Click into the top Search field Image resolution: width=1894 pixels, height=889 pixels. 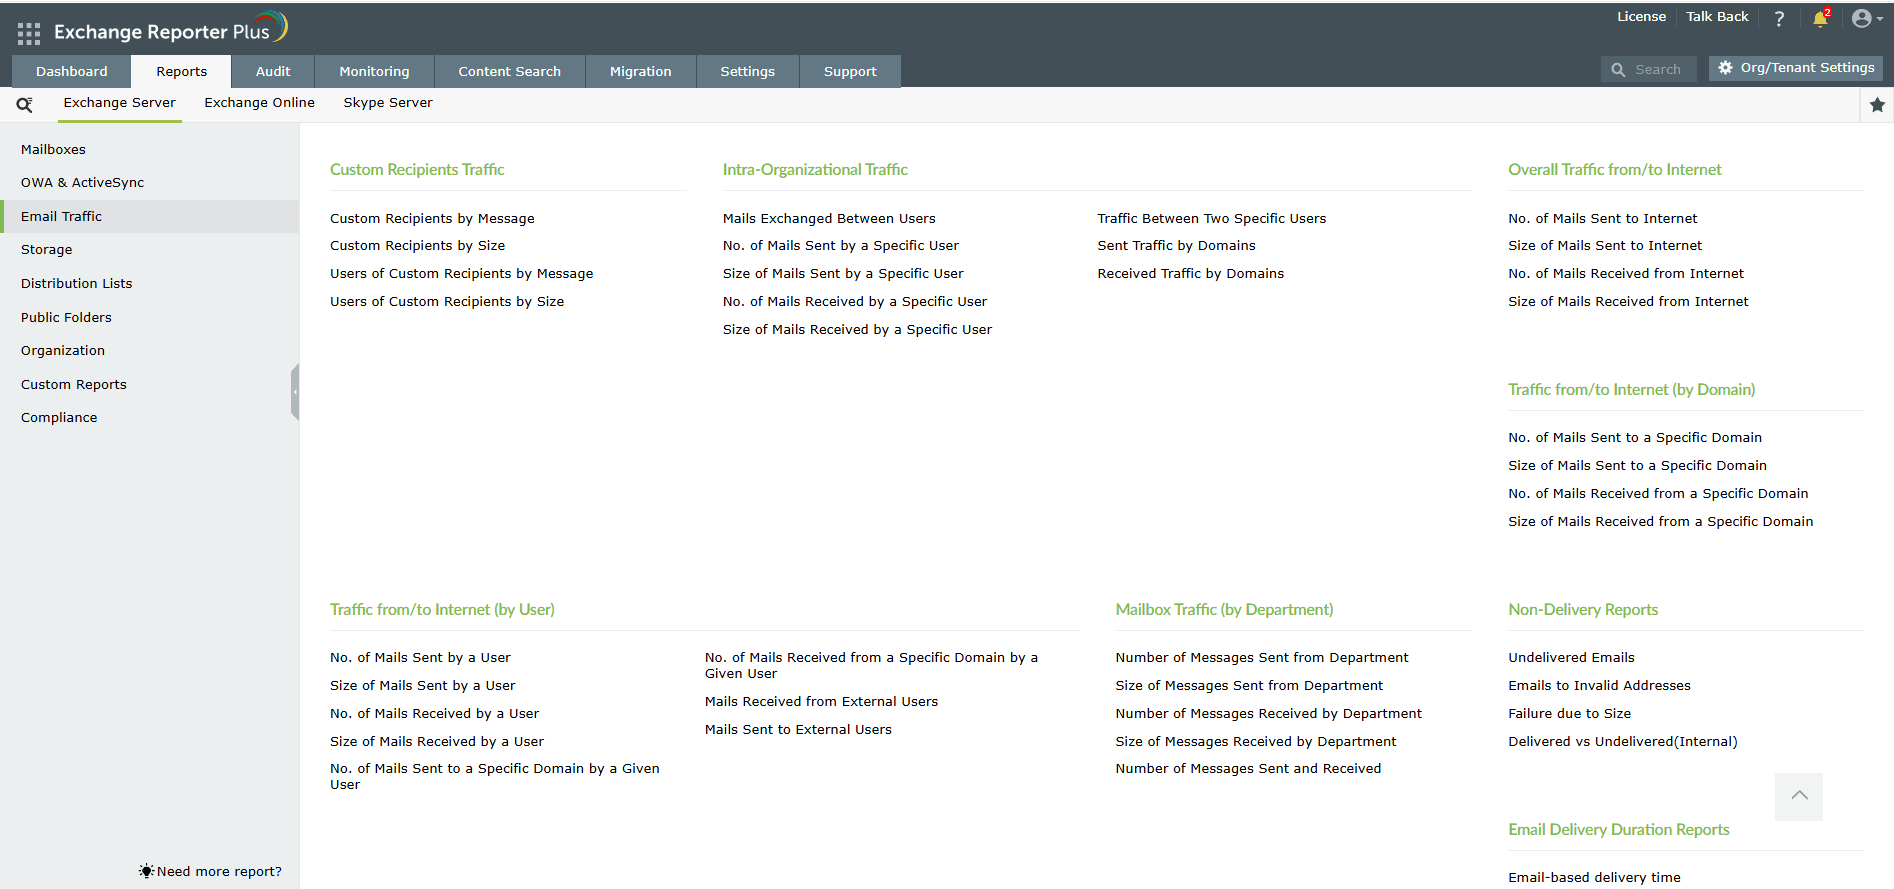pos(1649,69)
